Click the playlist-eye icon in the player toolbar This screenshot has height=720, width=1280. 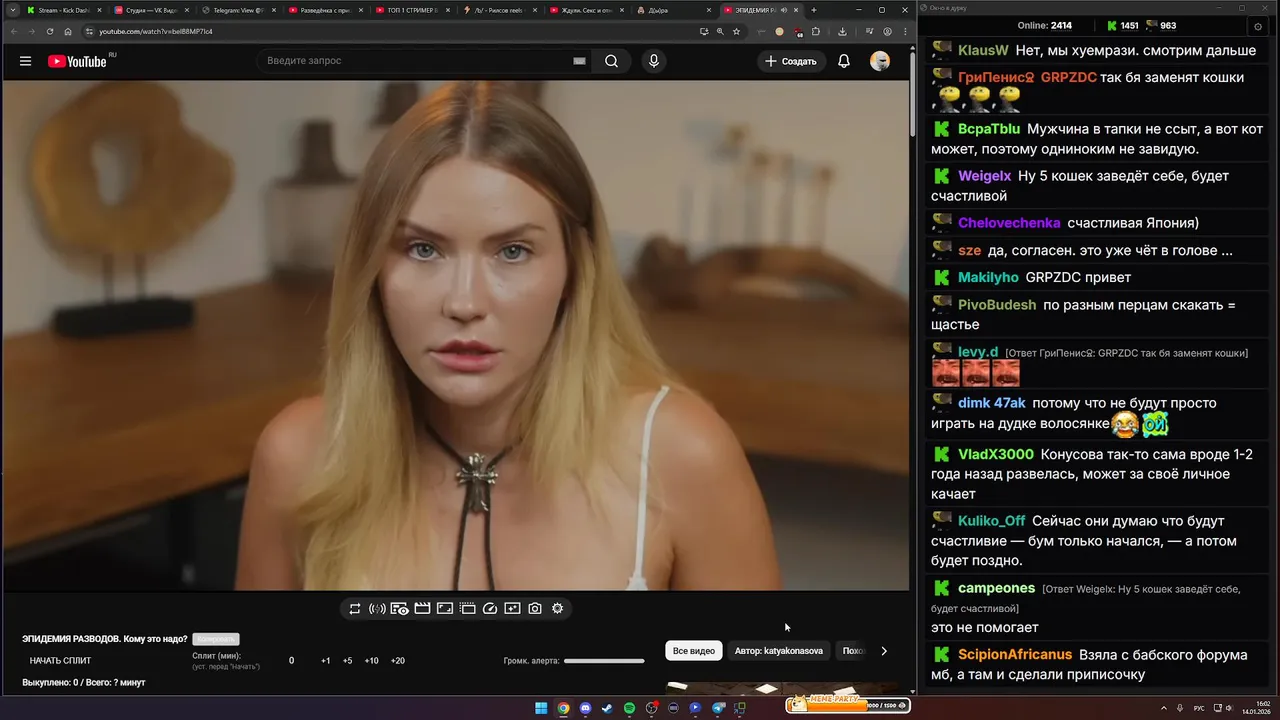pos(400,608)
